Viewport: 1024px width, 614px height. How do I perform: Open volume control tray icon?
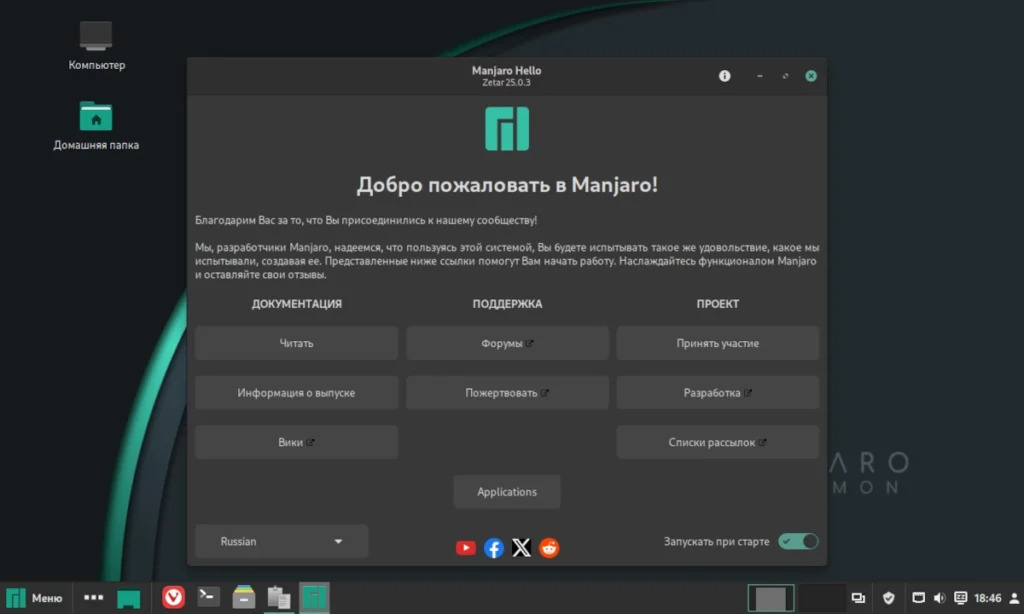click(x=939, y=598)
